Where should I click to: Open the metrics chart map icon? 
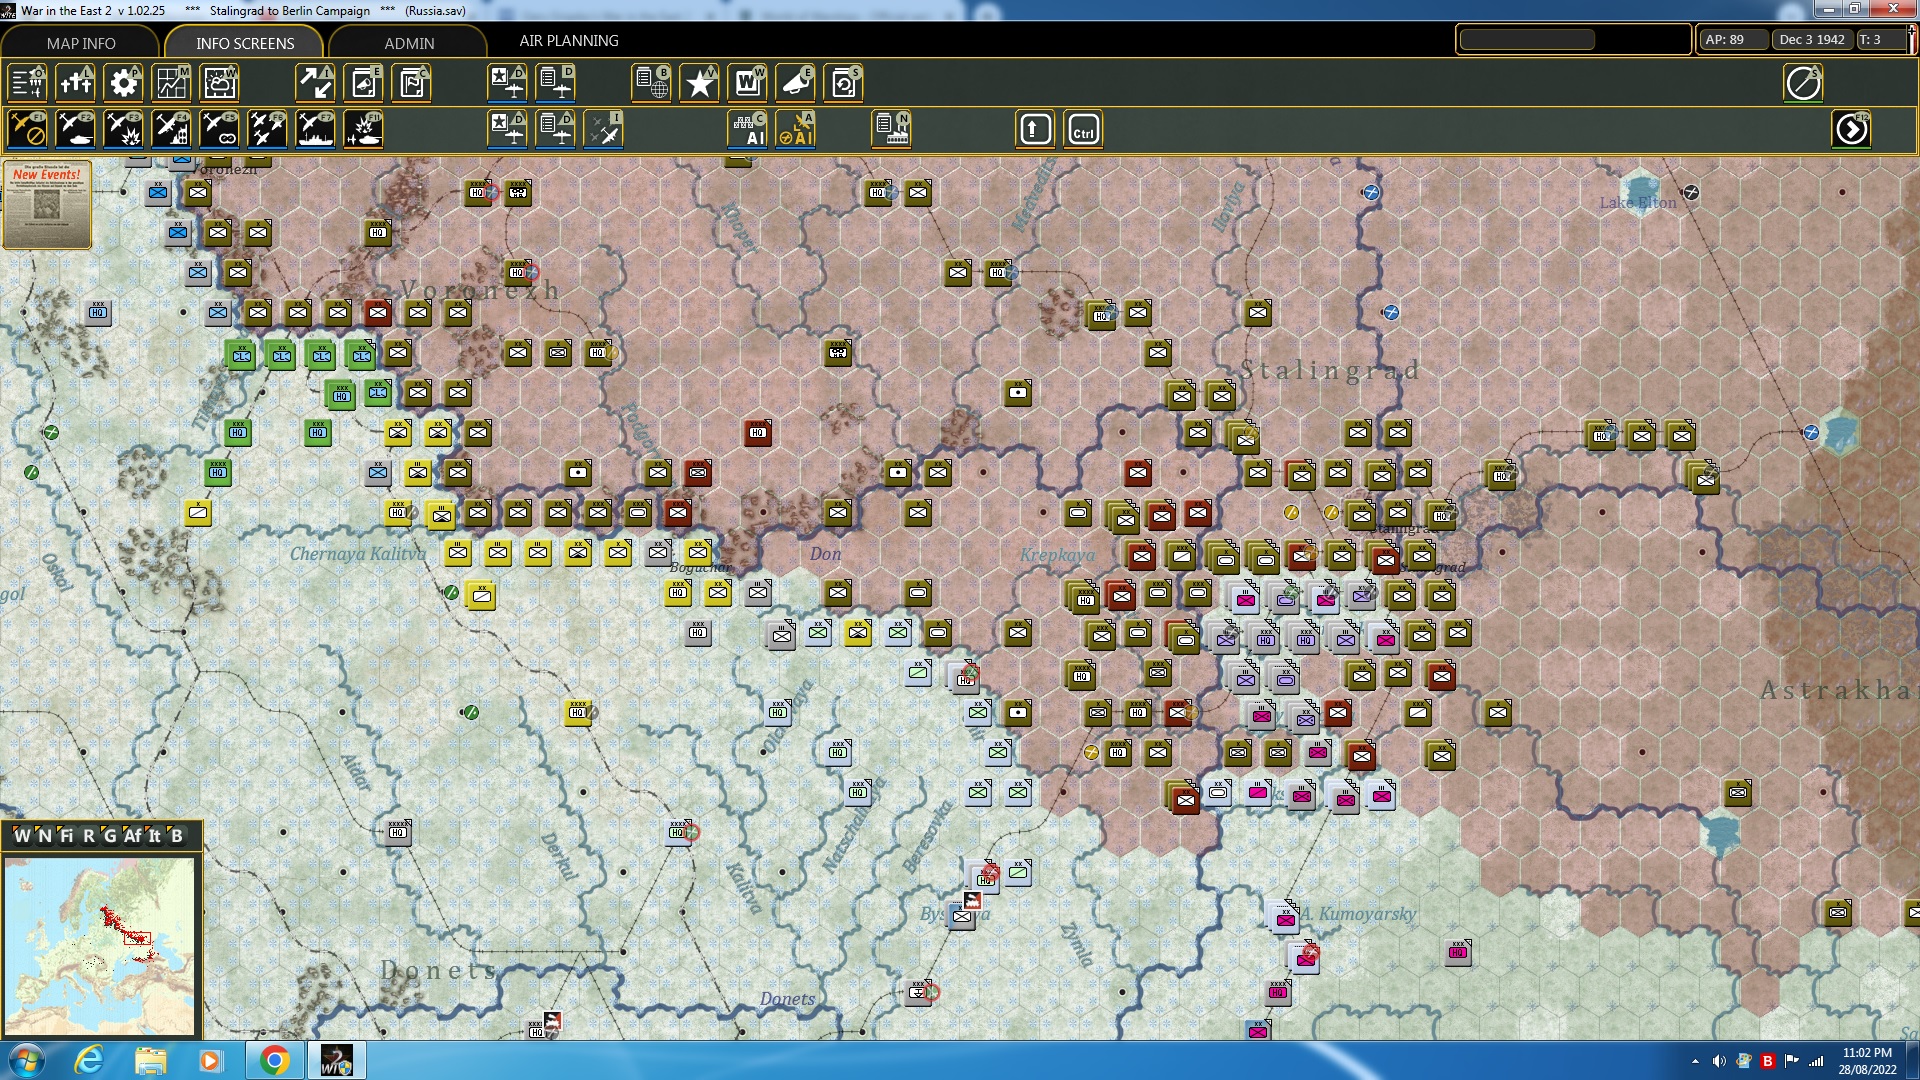(171, 83)
